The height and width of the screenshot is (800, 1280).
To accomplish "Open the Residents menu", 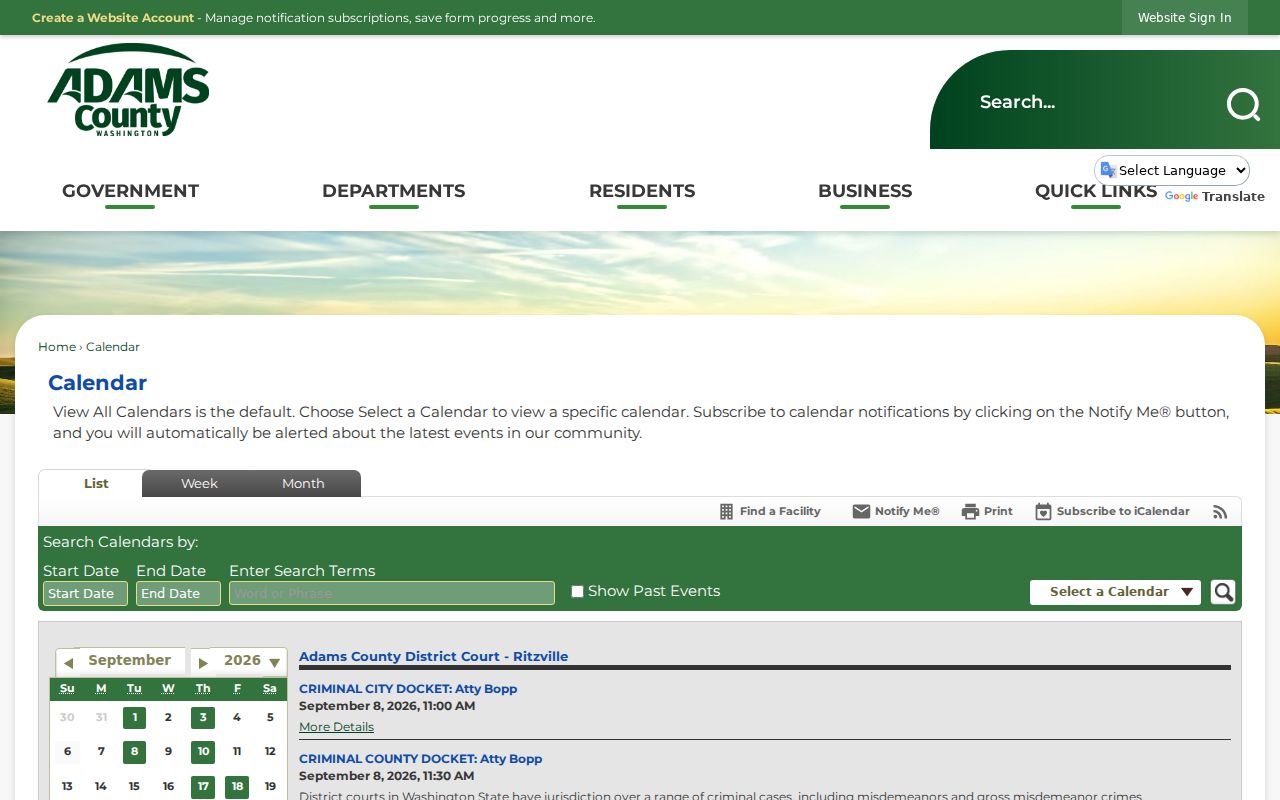I will [642, 191].
